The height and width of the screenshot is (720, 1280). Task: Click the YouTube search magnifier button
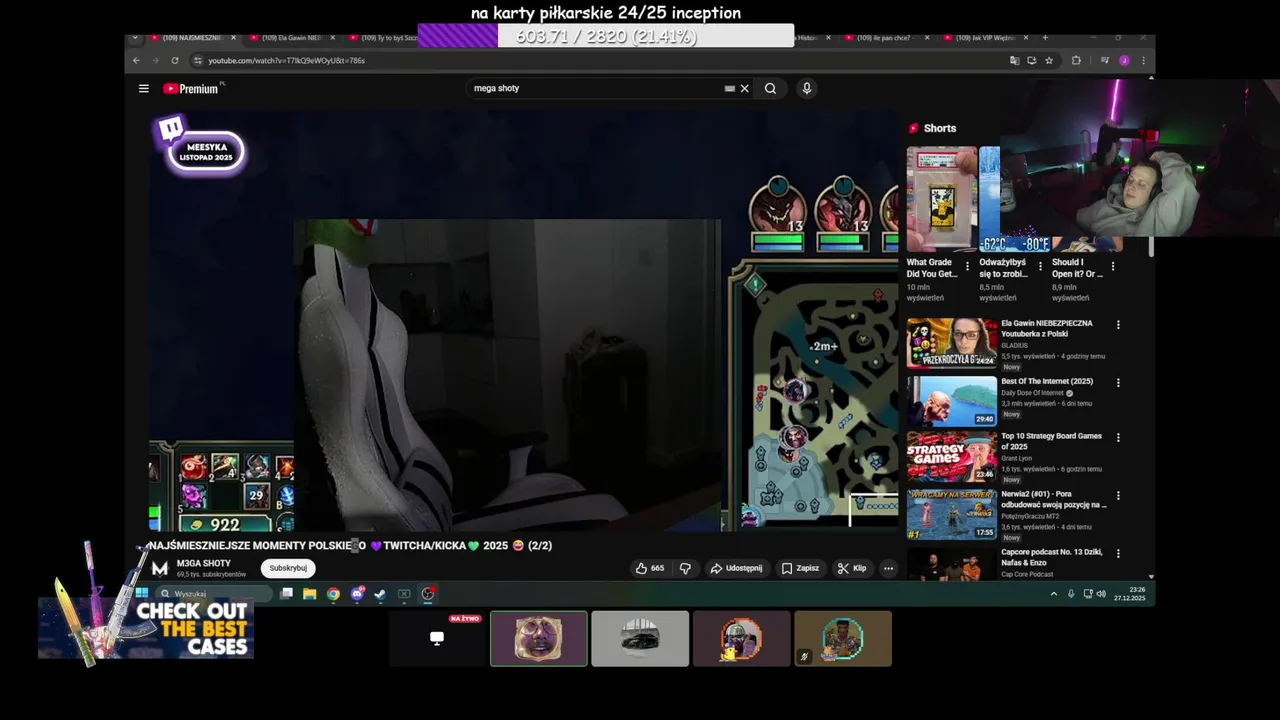[770, 88]
